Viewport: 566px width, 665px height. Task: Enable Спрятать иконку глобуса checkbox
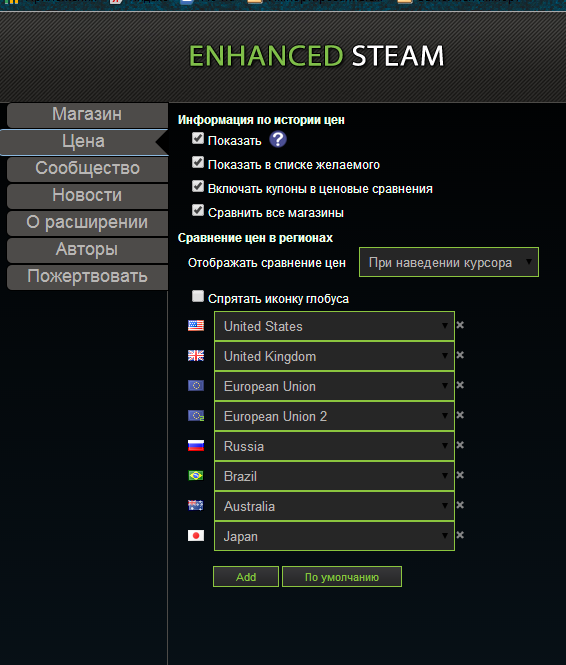click(198, 296)
